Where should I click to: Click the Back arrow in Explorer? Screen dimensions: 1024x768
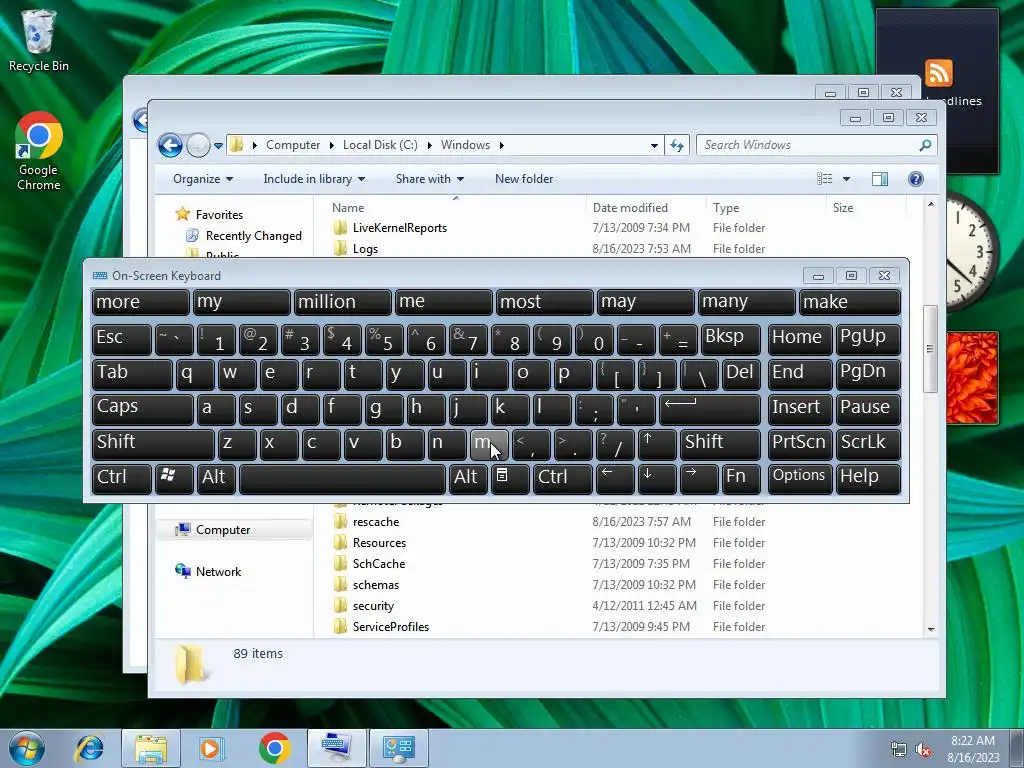pyautogui.click(x=170, y=145)
